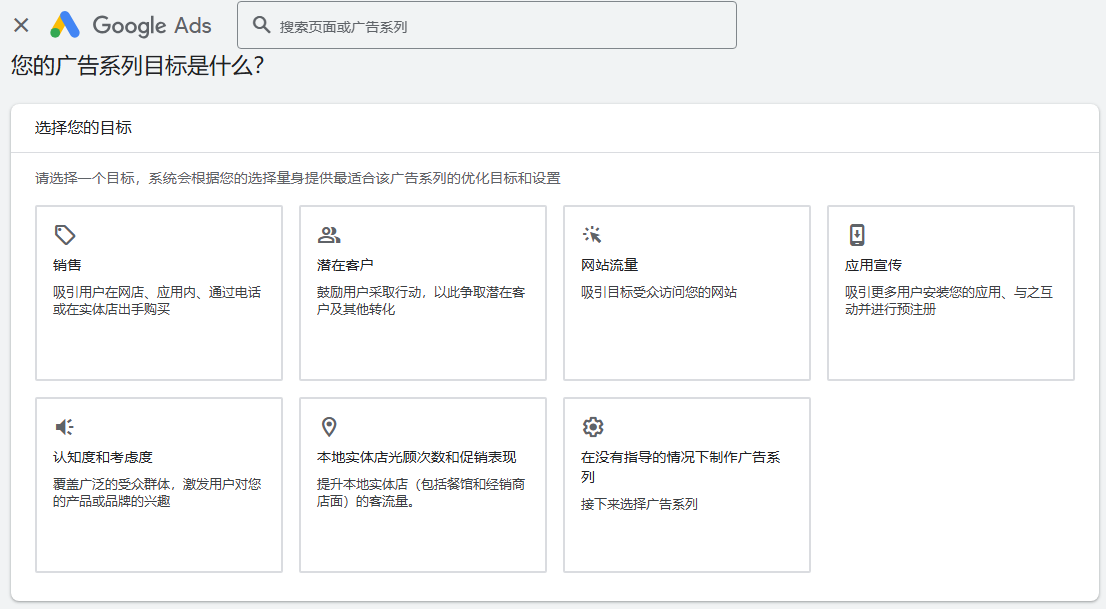Close the campaign creation page with X
The height and width of the screenshot is (609, 1106).
pos(21,25)
